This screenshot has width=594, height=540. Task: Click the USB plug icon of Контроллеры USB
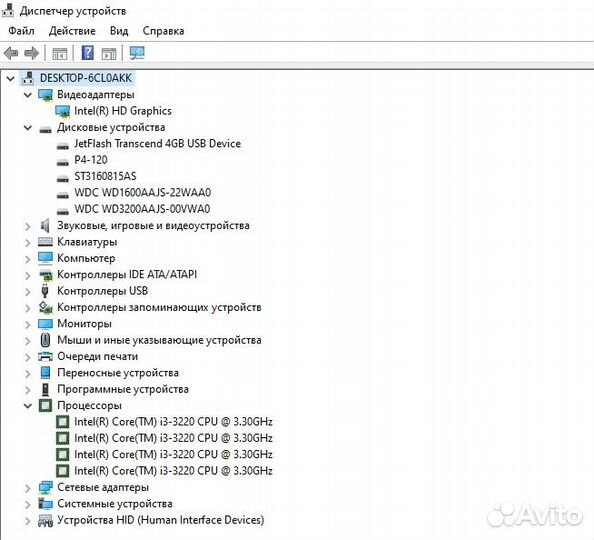tap(45, 291)
